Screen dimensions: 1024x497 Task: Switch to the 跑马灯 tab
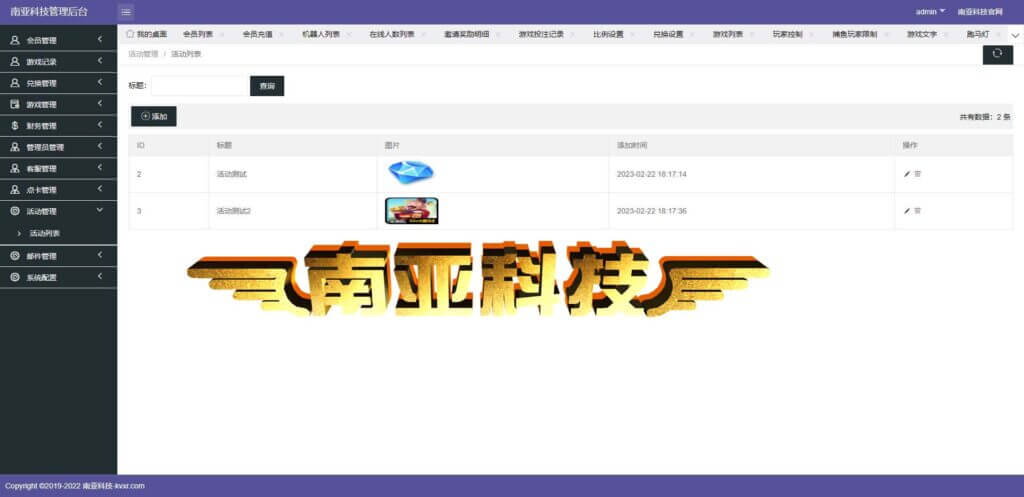click(978, 35)
